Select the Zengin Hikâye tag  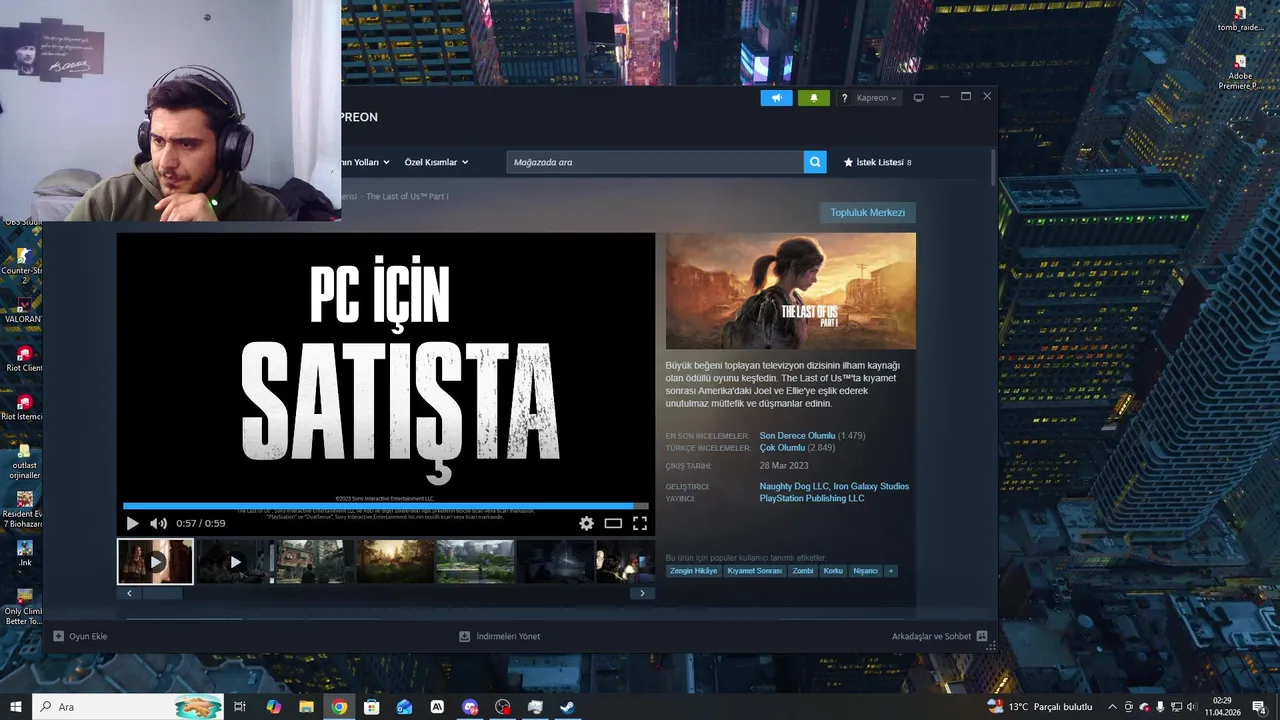point(694,571)
